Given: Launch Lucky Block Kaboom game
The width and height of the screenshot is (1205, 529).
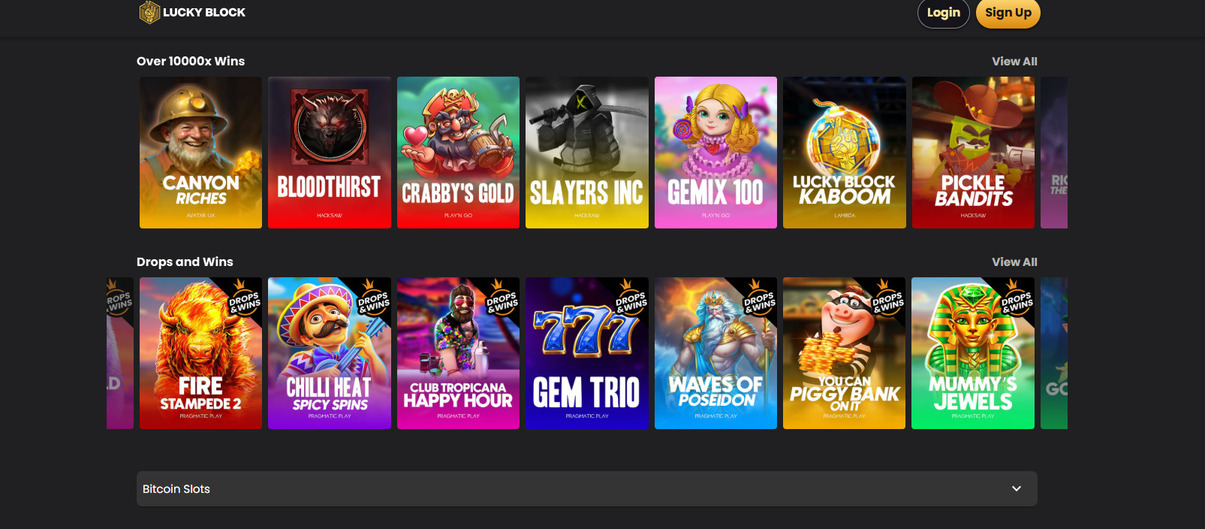Looking at the screenshot, I should pos(844,153).
